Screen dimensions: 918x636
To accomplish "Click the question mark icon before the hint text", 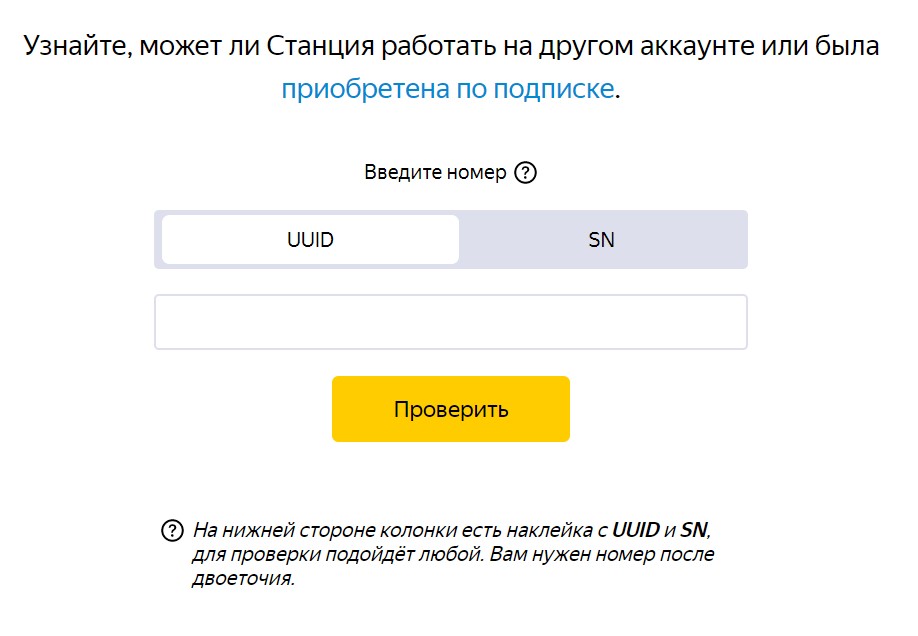I will [172, 530].
